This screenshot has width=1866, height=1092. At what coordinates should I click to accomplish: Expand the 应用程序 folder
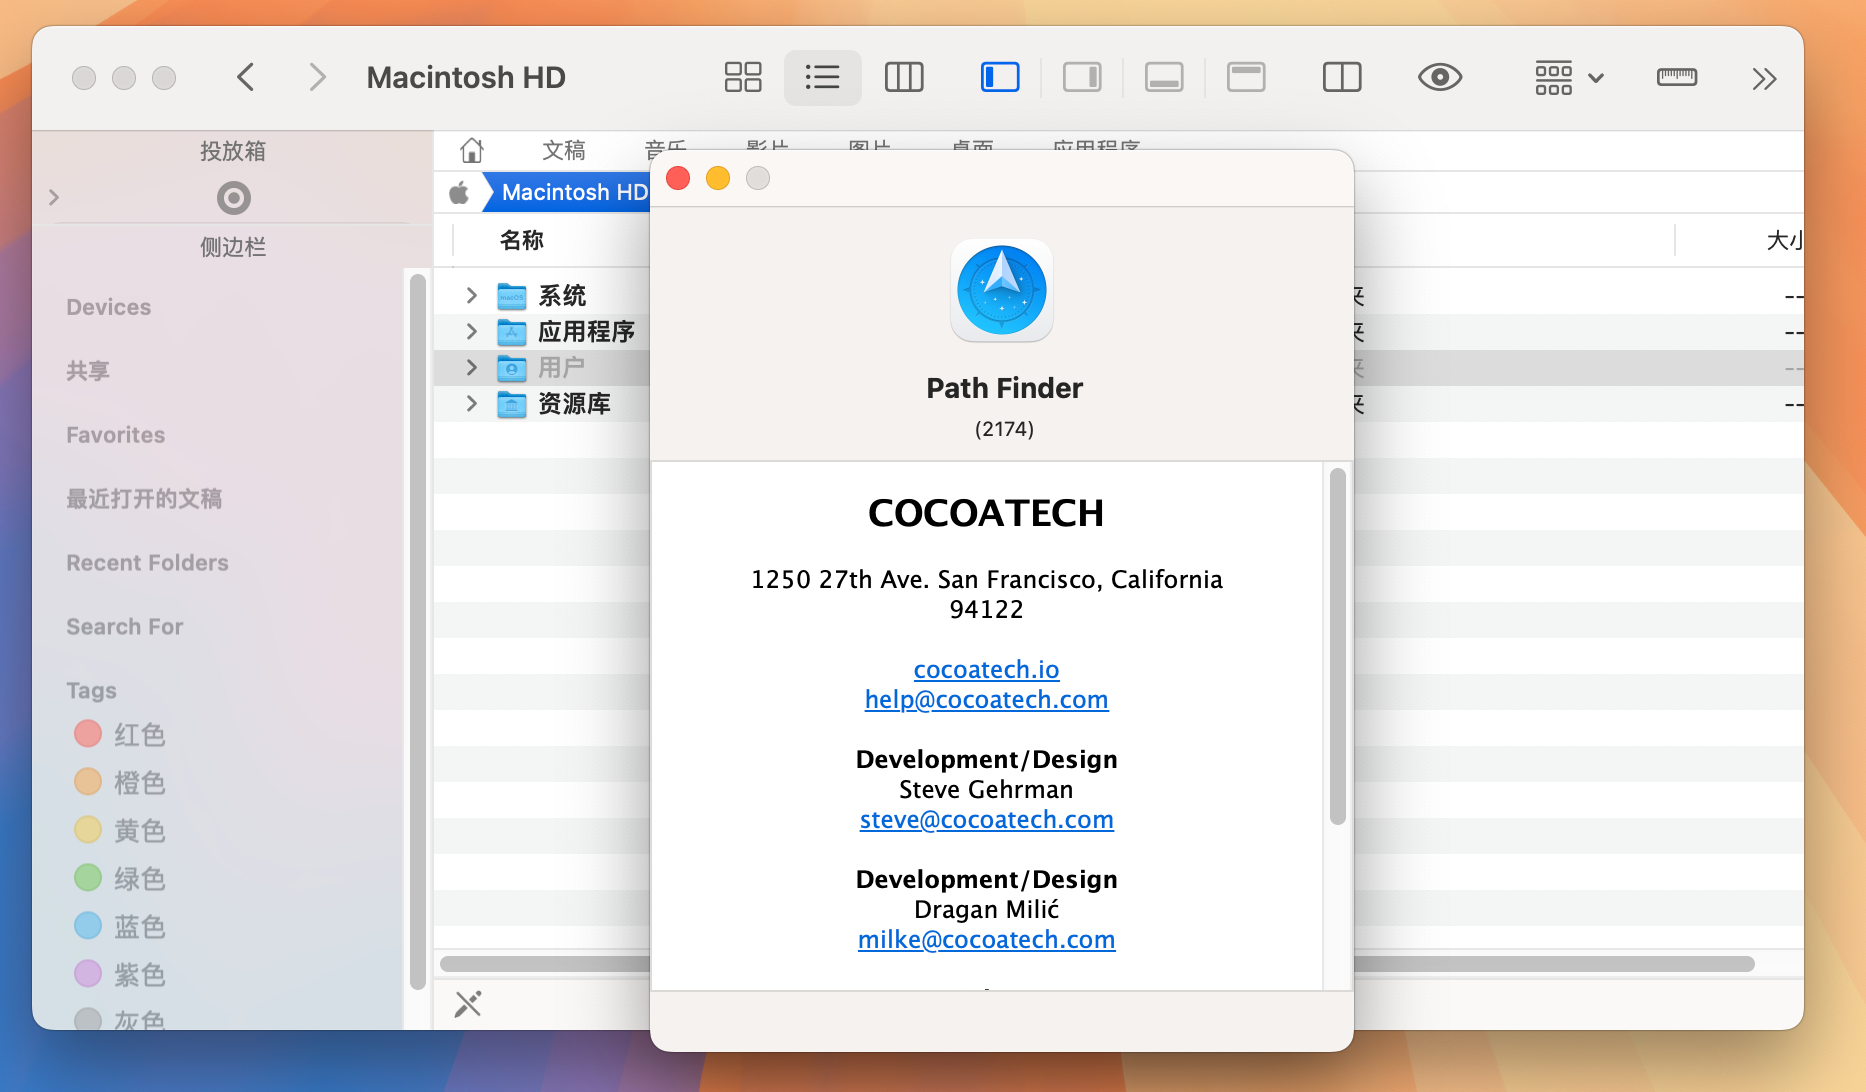pos(471,332)
